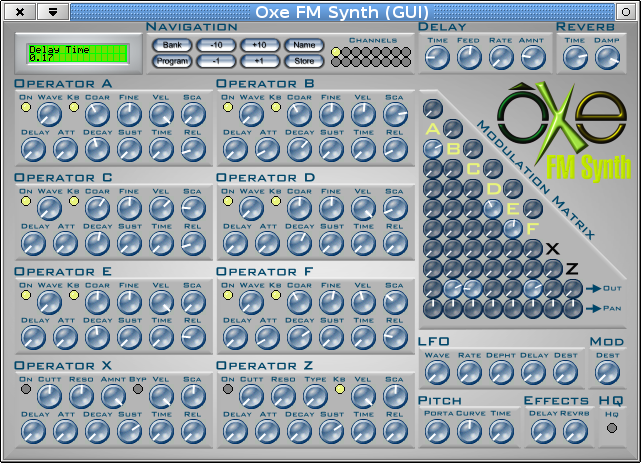Screen dimensions: 641x463
Task: Click the Pitch Curve knob
Action: tap(469, 432)
